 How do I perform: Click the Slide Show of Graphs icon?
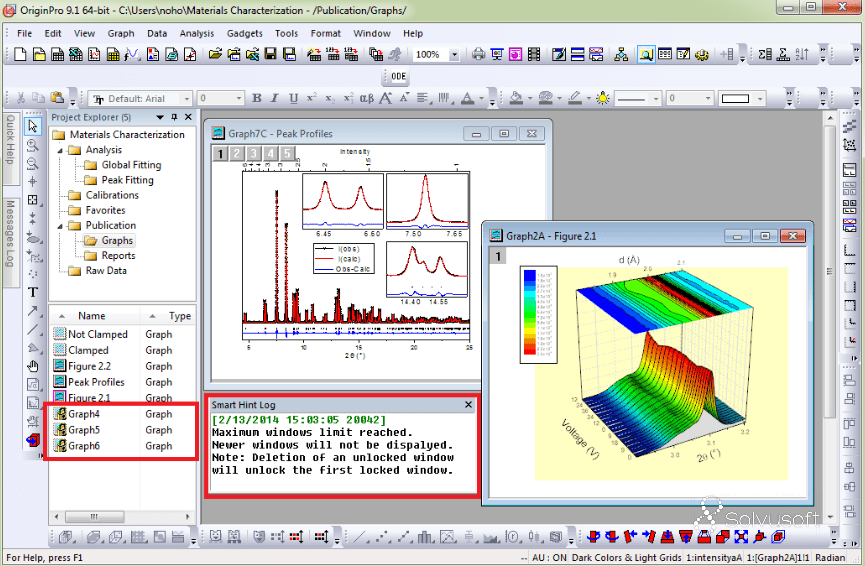point(497,54)
